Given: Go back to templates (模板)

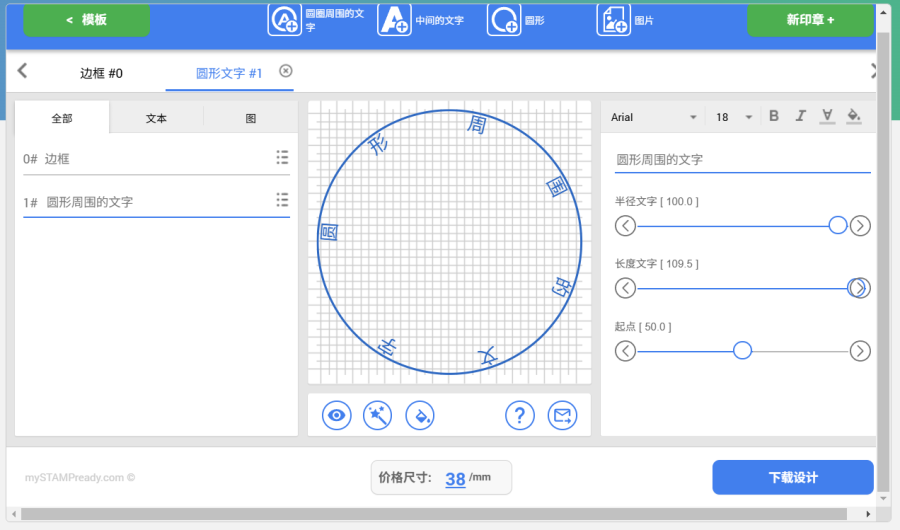Looking at the screenshot, I should point(86,20).
